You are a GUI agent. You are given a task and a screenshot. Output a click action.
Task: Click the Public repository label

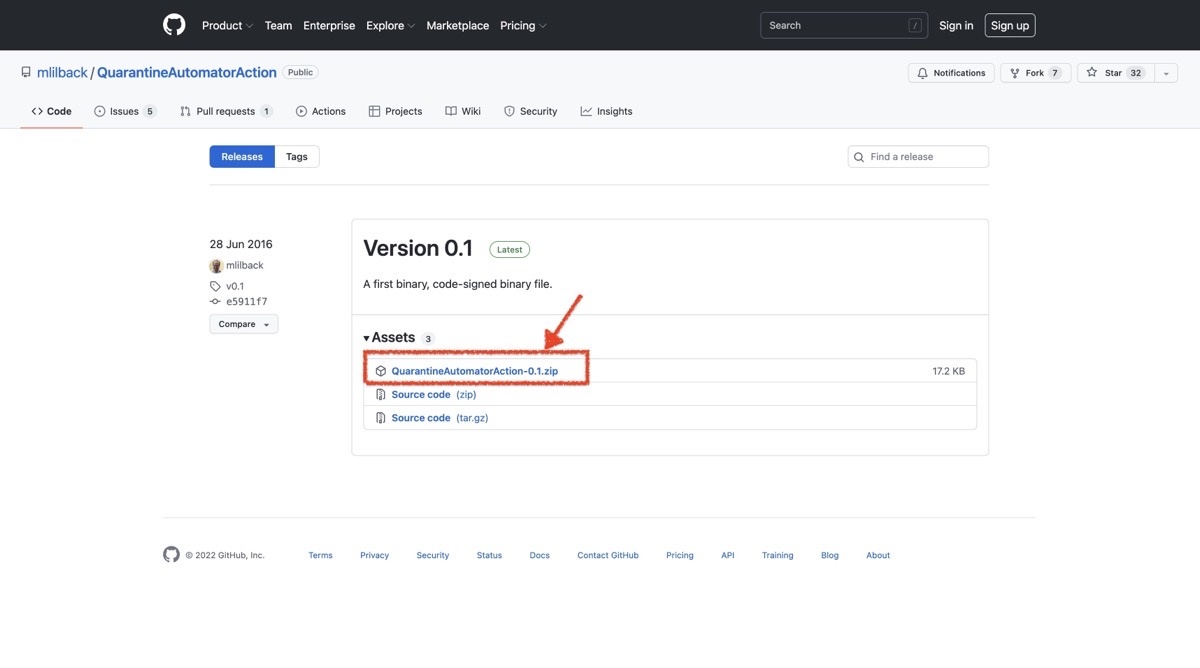pyautogui.click(x=300, y=72)
